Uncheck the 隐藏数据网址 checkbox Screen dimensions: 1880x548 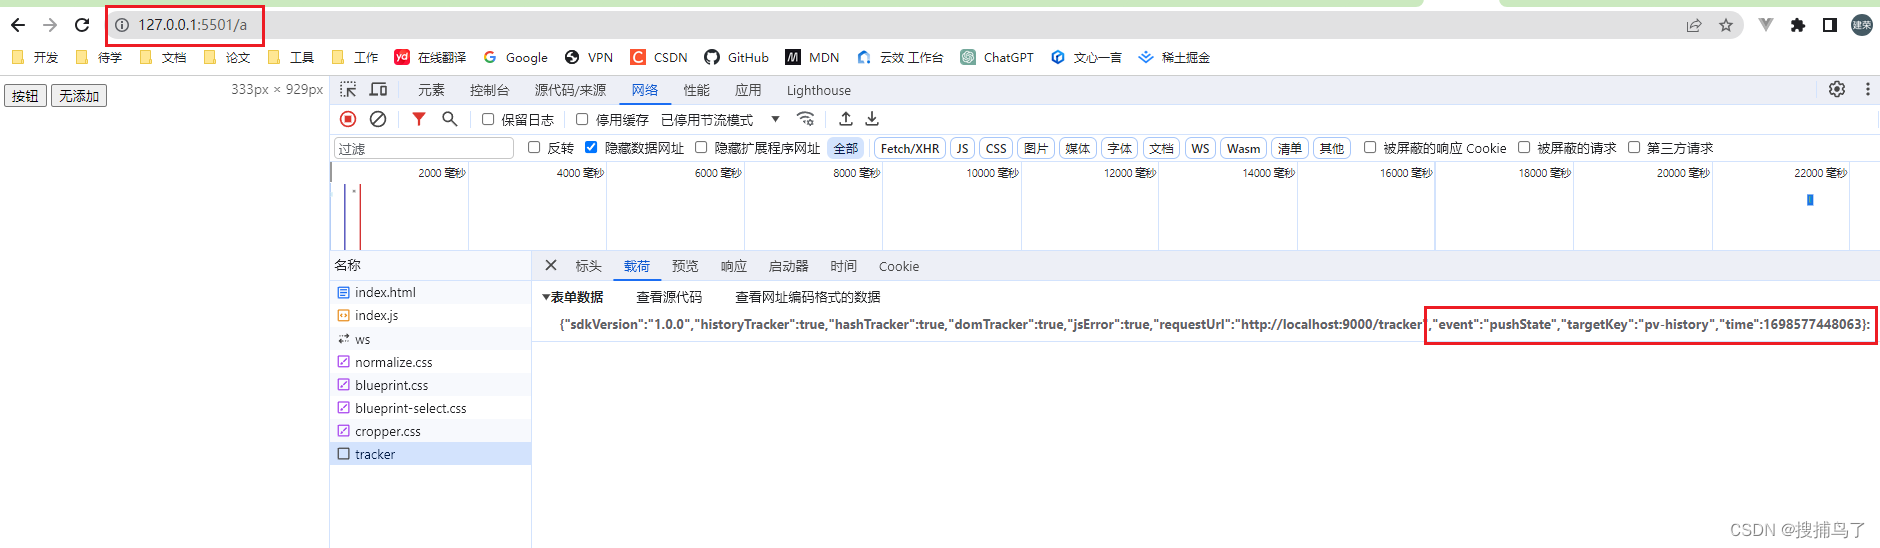pos(591,148)
